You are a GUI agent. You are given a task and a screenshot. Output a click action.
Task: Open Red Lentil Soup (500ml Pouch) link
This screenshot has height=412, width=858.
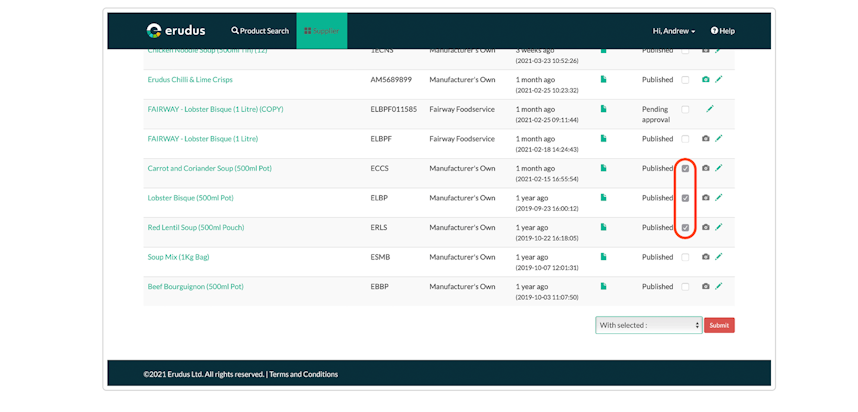[196, 228]
